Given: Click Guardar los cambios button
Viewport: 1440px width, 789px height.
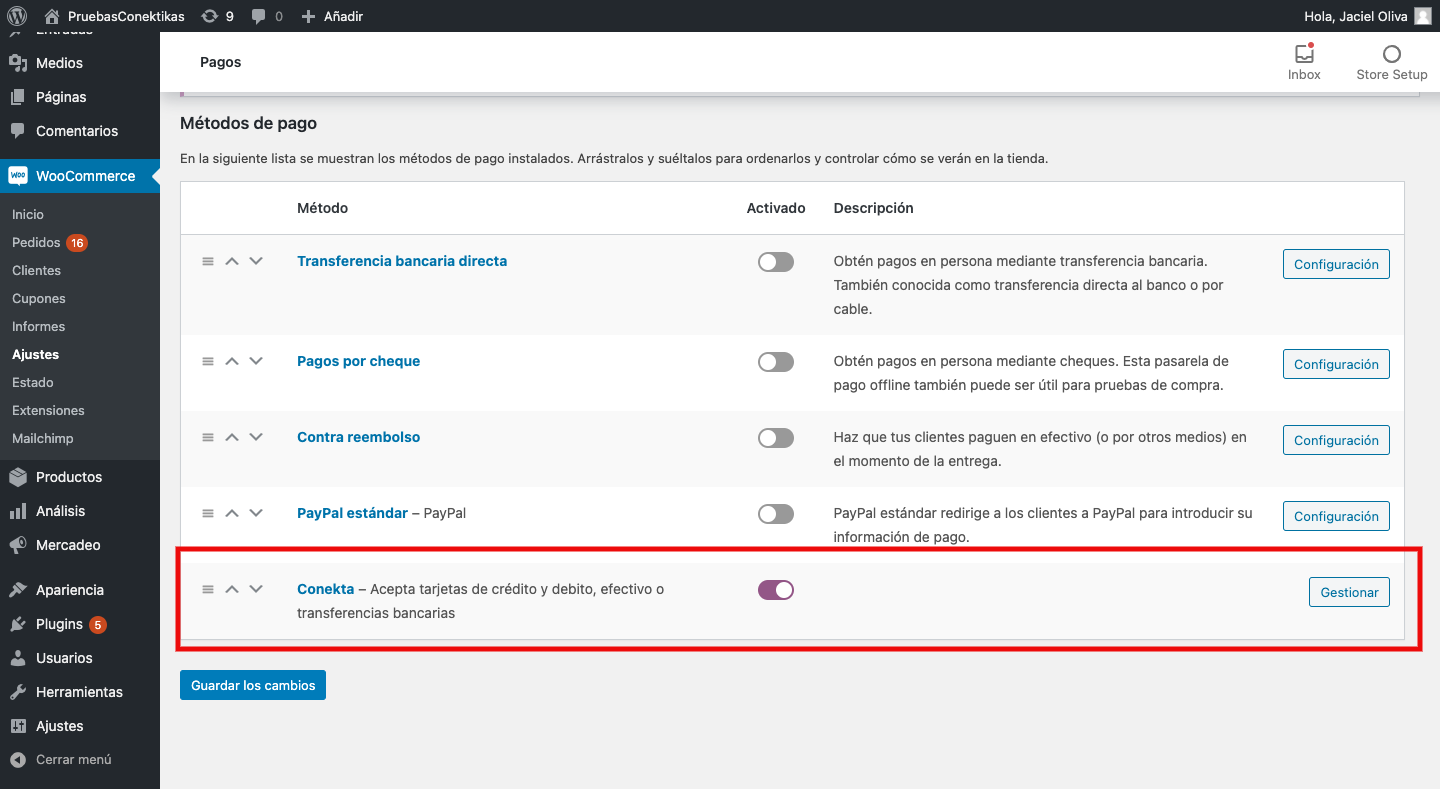Looking at the screenshot, I should click(253, 685).
